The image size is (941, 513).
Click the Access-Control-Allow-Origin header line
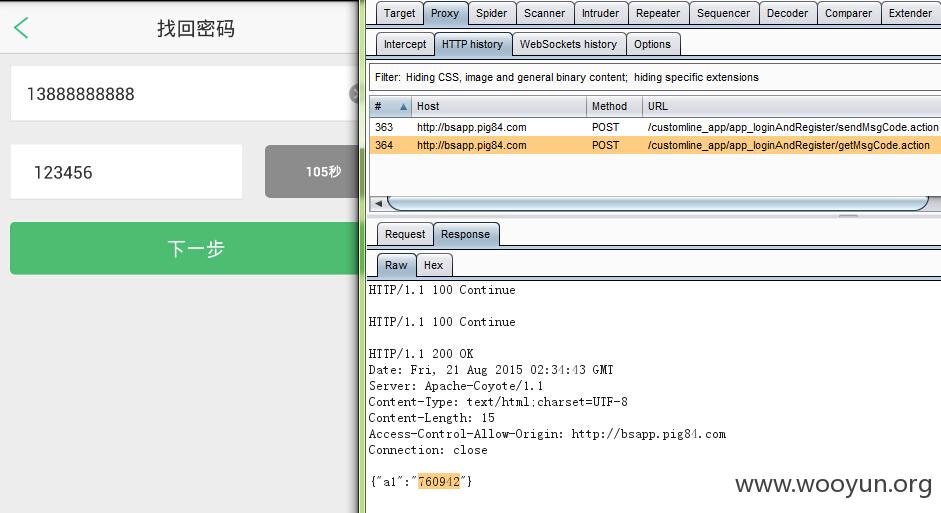(547, 434)
